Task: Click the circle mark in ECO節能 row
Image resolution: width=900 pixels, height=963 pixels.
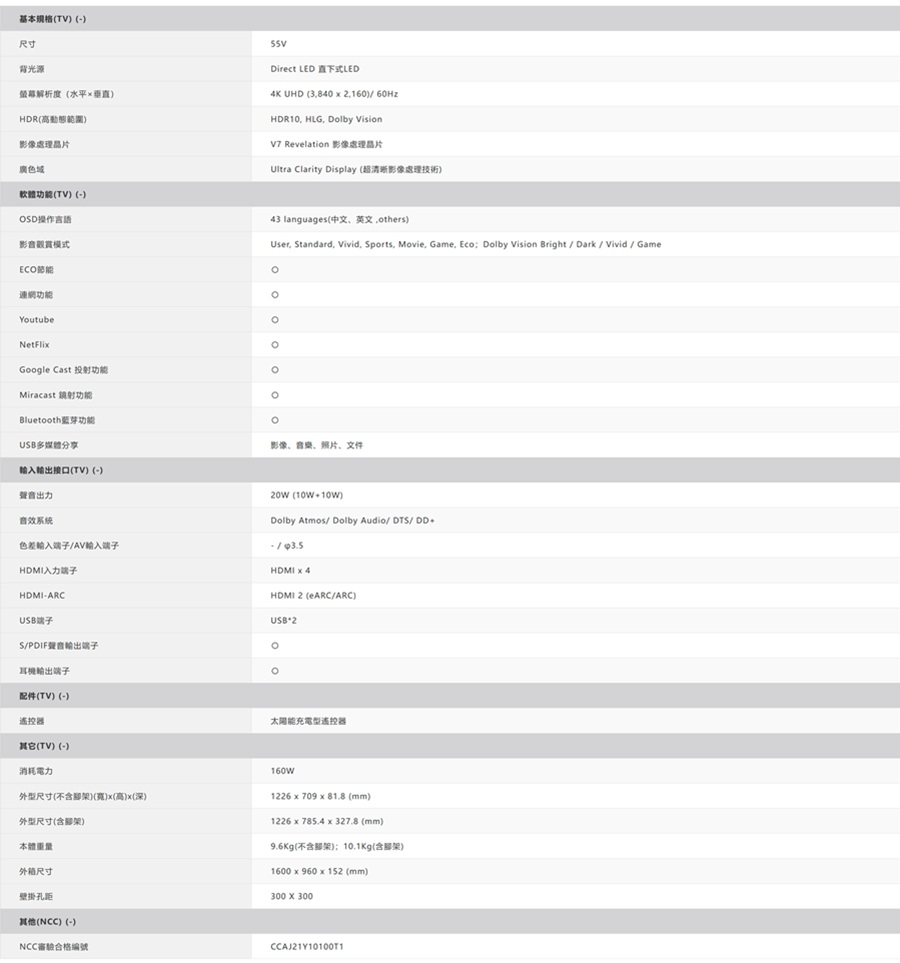Action: [x=275, y=270]
